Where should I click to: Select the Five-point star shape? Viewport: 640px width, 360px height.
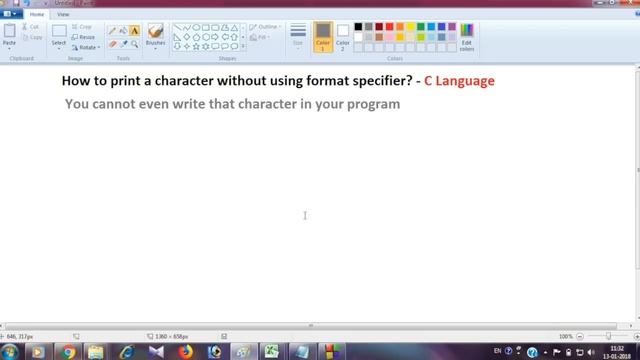click(x=196, y=47)
